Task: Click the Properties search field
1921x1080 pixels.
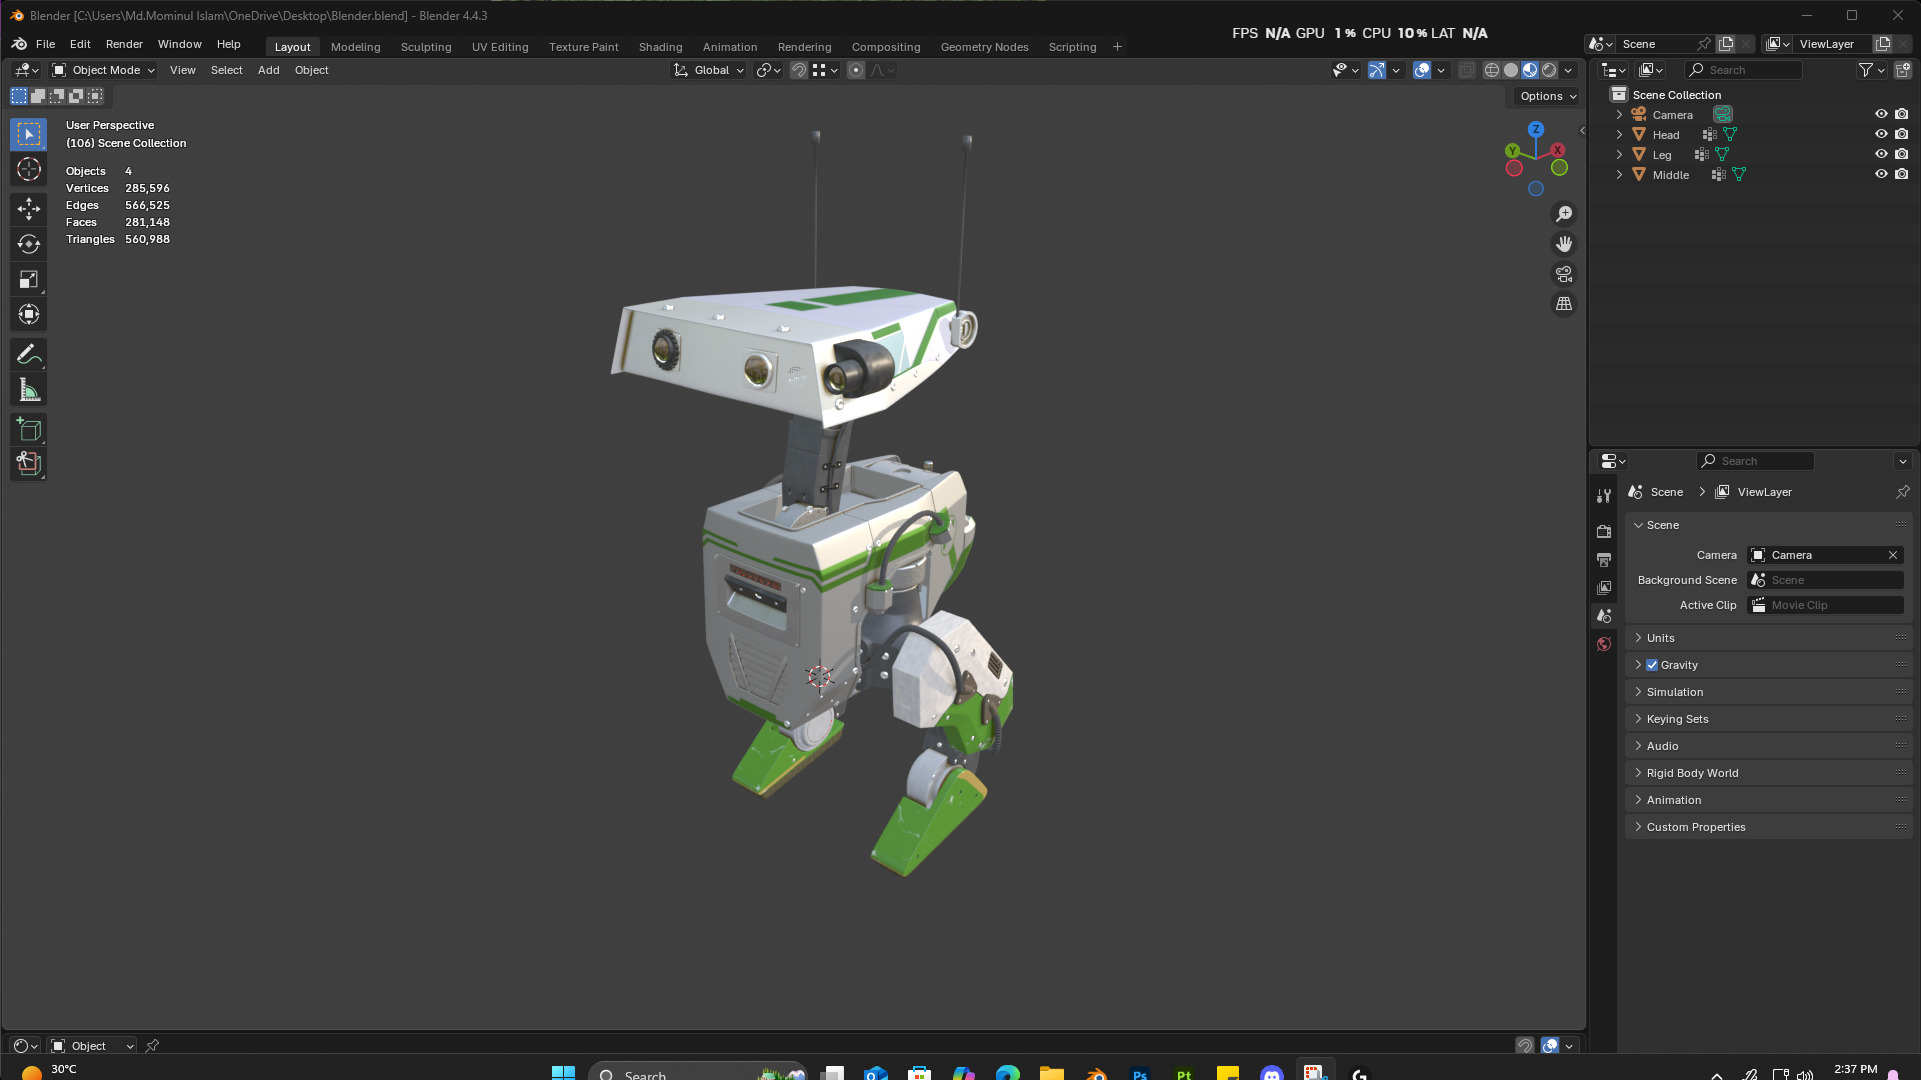Action: 1756,461
